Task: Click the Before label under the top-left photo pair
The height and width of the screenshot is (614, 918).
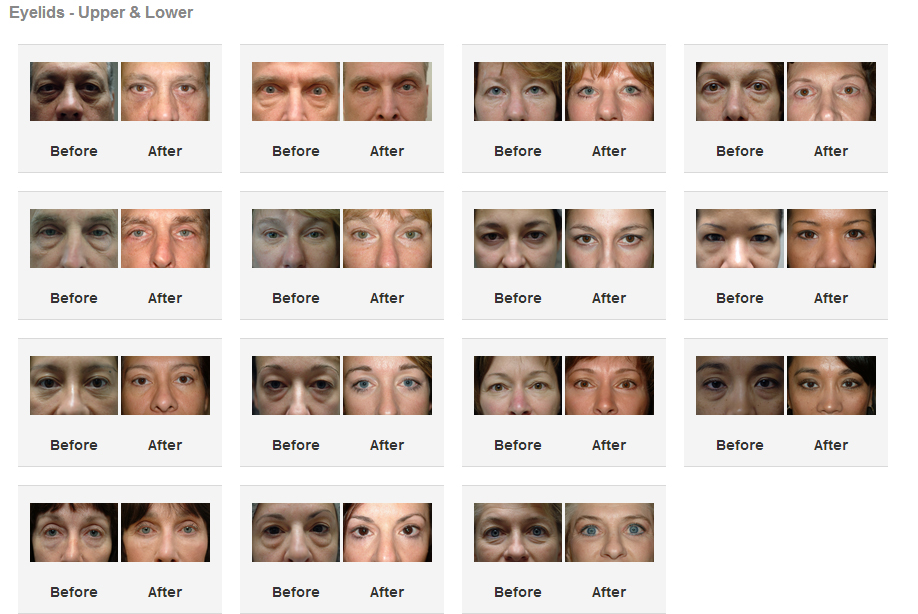Action: [x=74, y=151]
